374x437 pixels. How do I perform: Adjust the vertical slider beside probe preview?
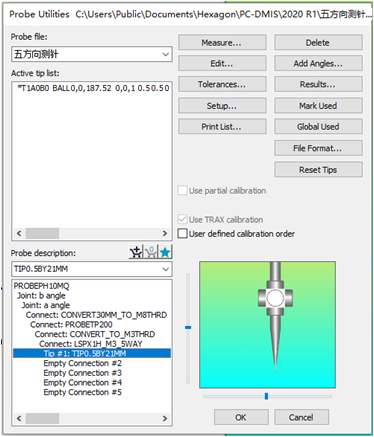188,327
